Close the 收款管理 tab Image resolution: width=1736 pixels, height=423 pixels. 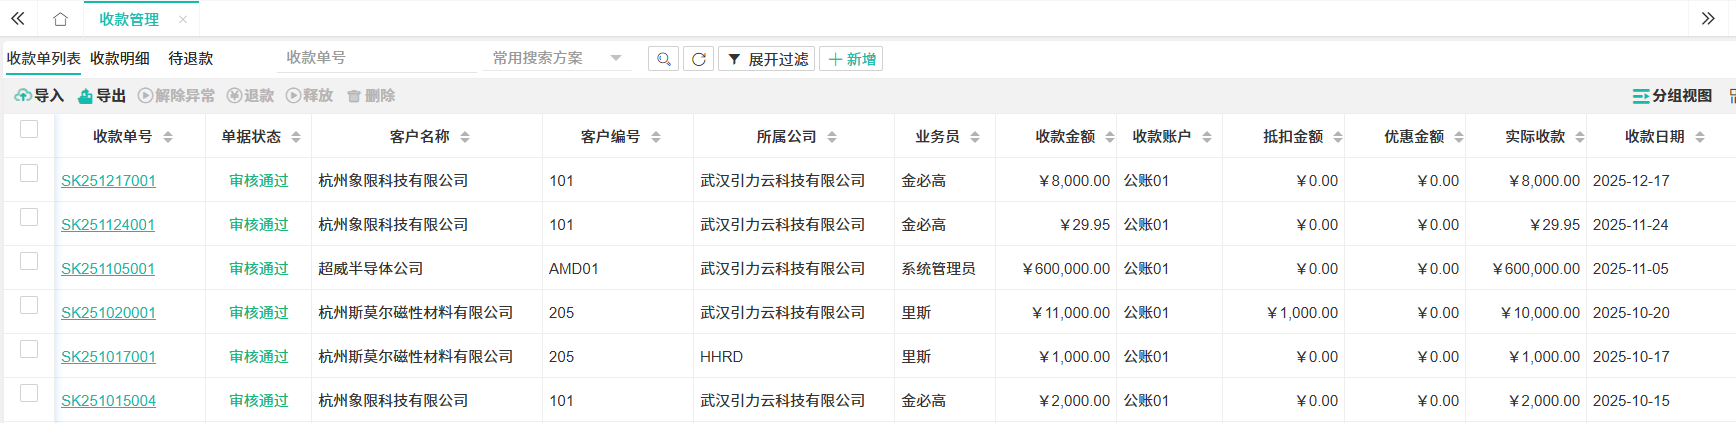(x=182, y=19)
